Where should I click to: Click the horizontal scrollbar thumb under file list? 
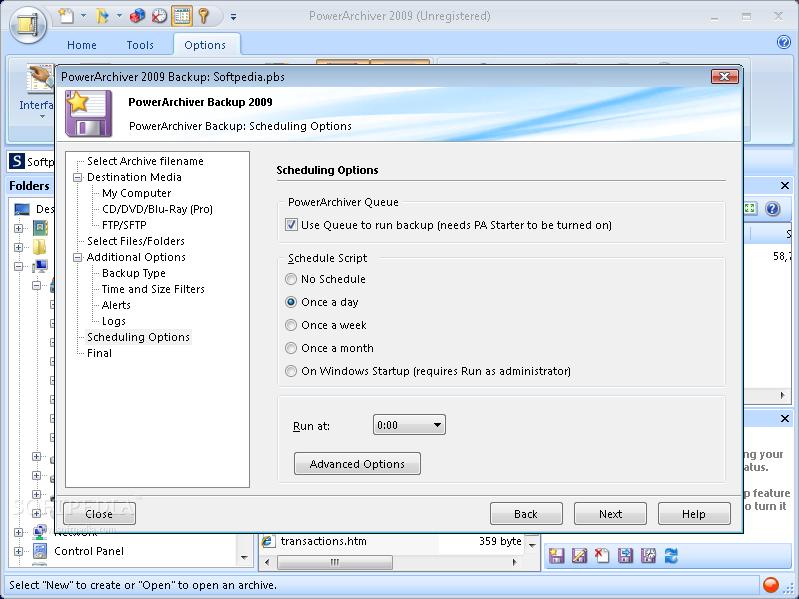click(335, 562)
